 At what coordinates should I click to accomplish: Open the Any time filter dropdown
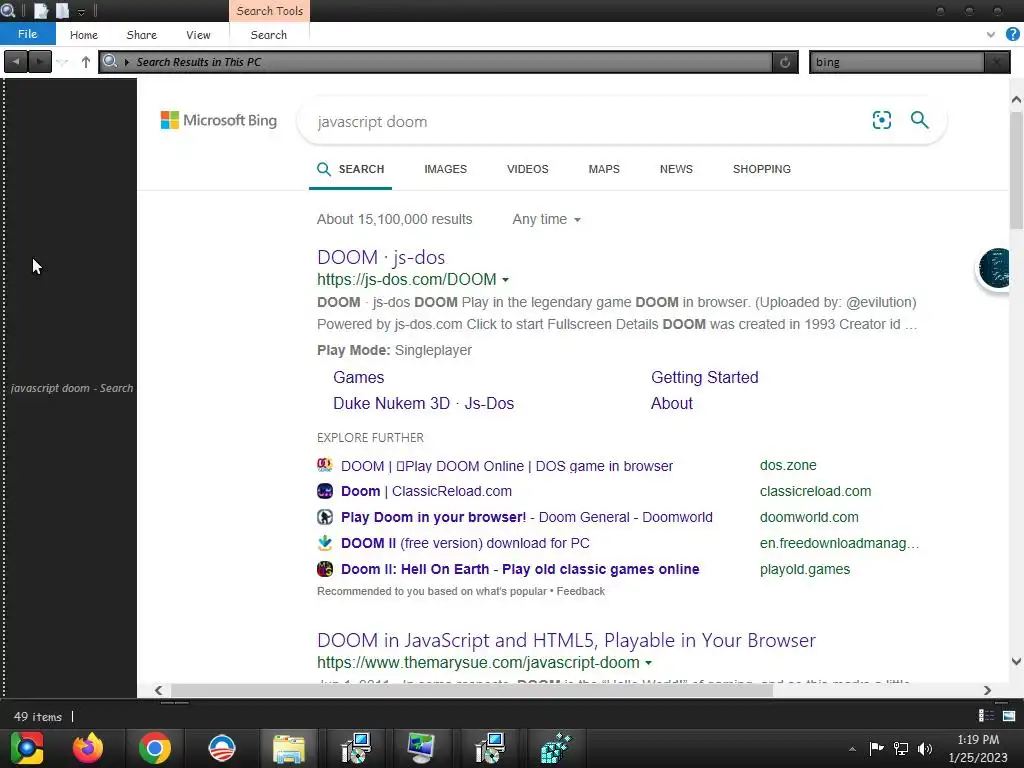click(x=546, y=219)
